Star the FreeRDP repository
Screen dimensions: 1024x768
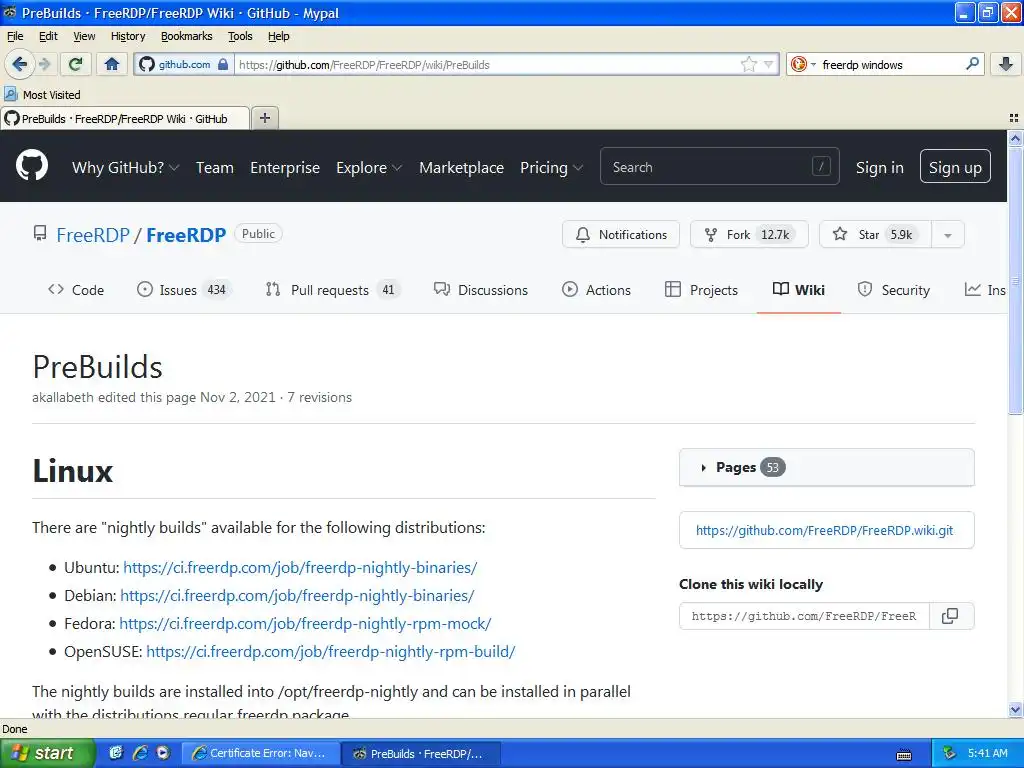point(874,234)
